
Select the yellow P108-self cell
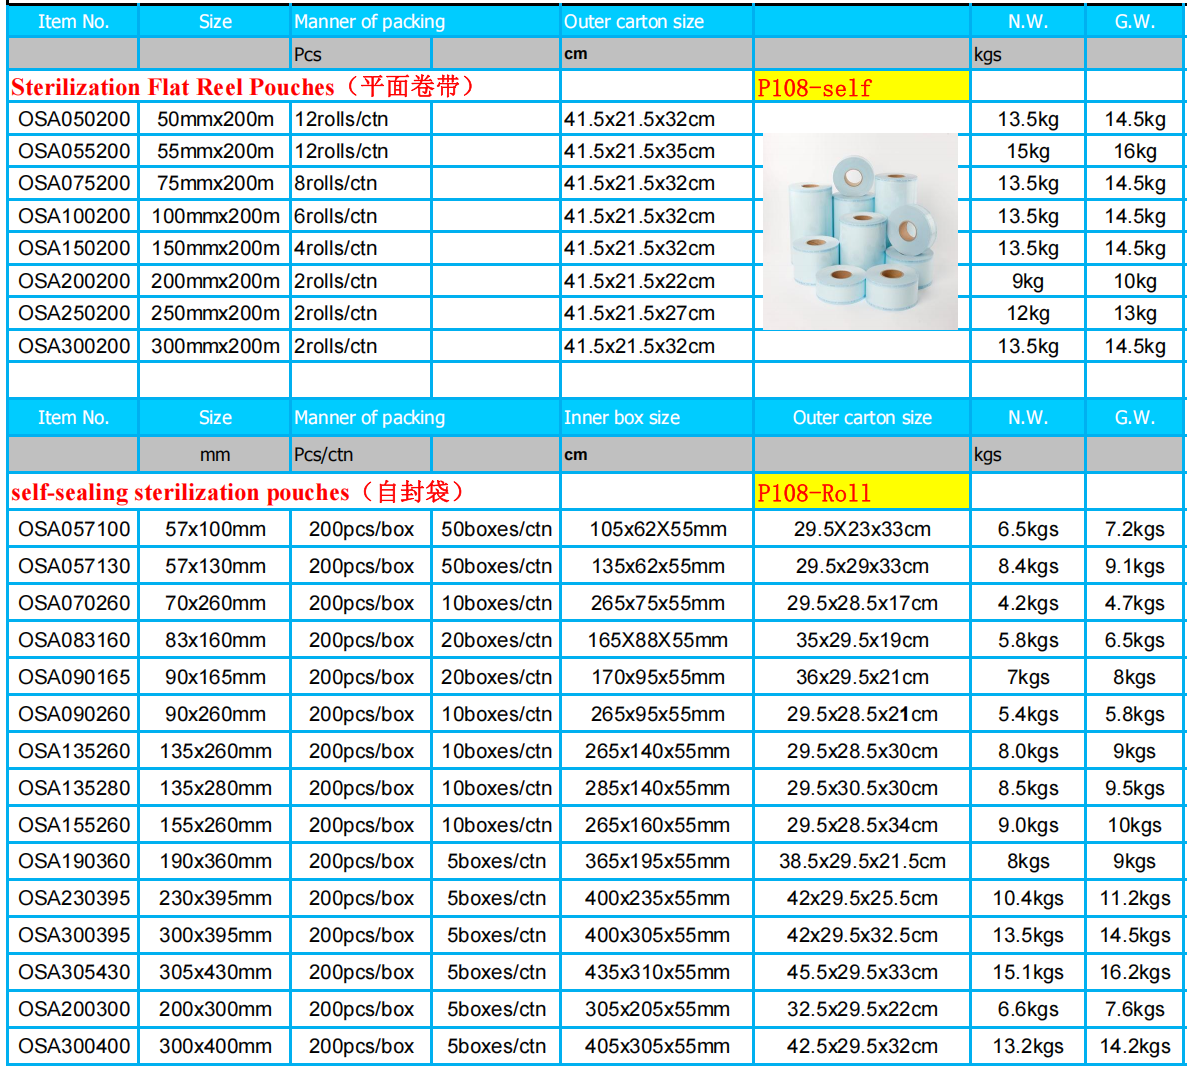click(x=861, y=88)
